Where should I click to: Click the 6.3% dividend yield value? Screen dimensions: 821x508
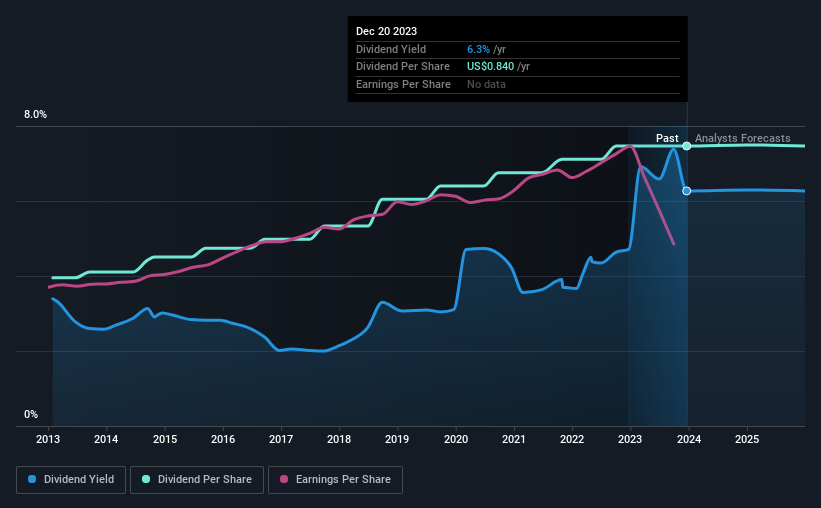[479, 49]
